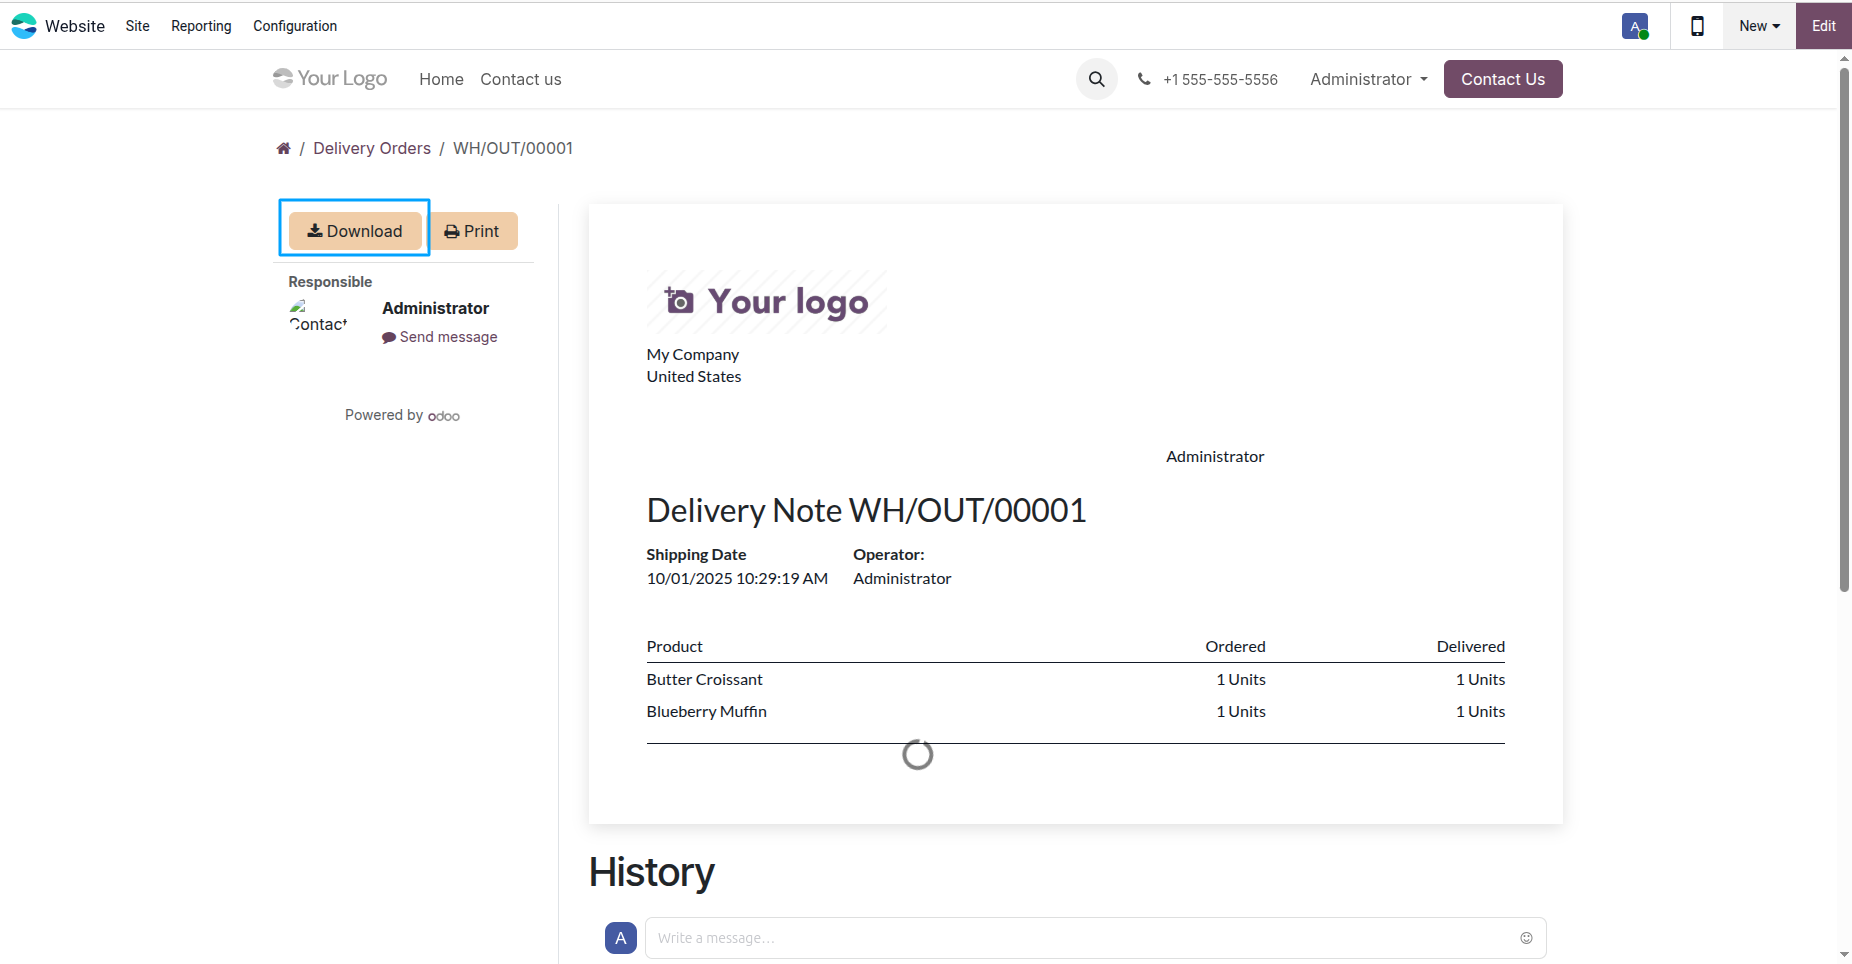Viewport: 1852px width, 964px height.
Task: Open the New dropdown menu
Action: (x=1759, y=26)
